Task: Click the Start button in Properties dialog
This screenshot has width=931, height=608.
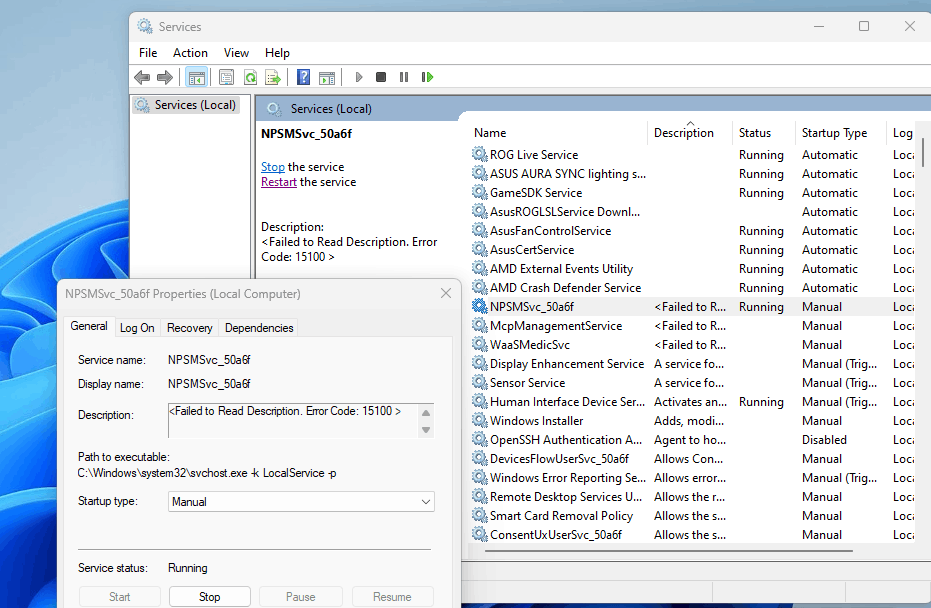Action: (119, 597)
